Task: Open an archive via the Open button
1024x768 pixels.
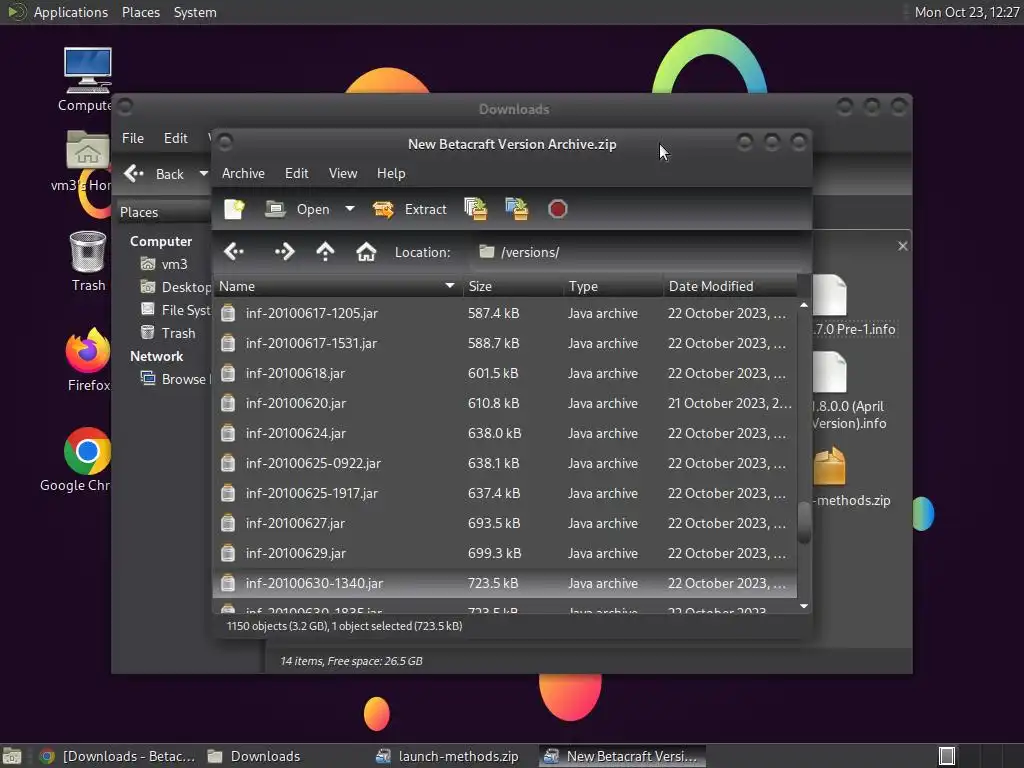Action: tap(298, 209)
